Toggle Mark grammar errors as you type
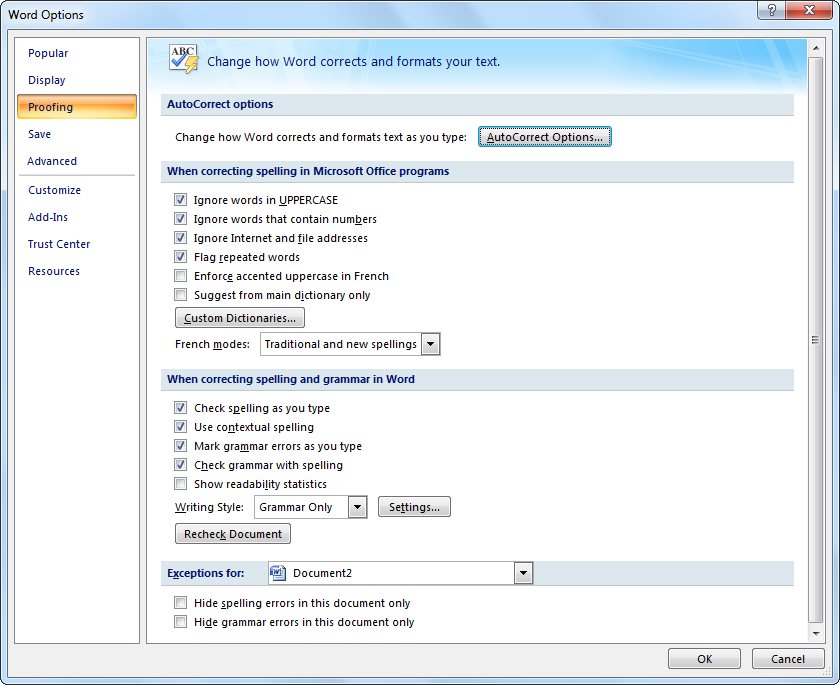This screenshot has height=685, width=840. [x=181, y=446]
